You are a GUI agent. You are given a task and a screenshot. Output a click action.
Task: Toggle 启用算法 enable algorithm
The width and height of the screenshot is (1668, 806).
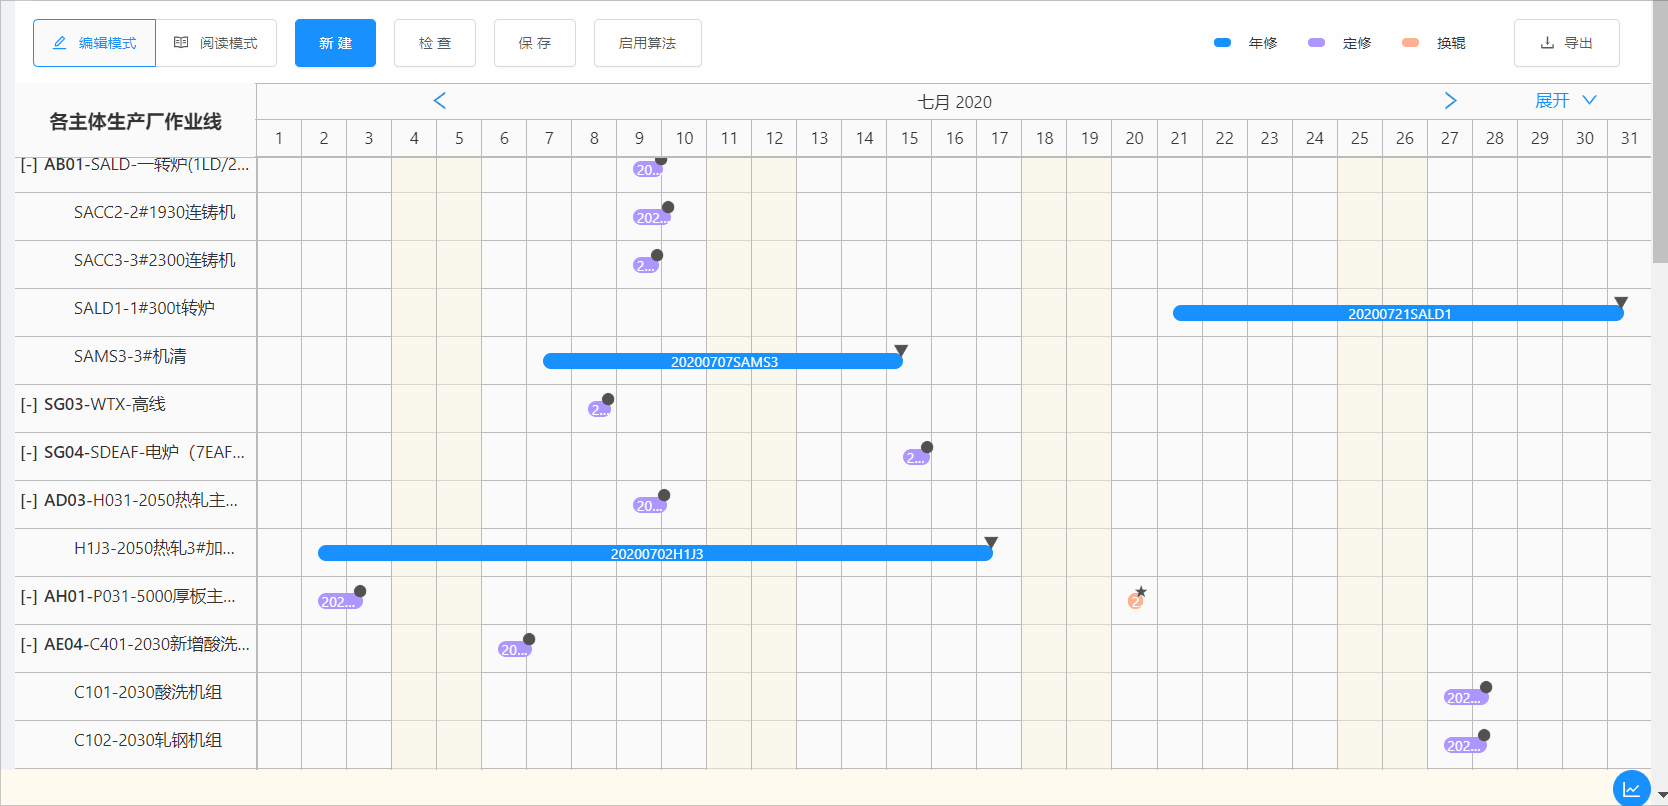[647, 43]
